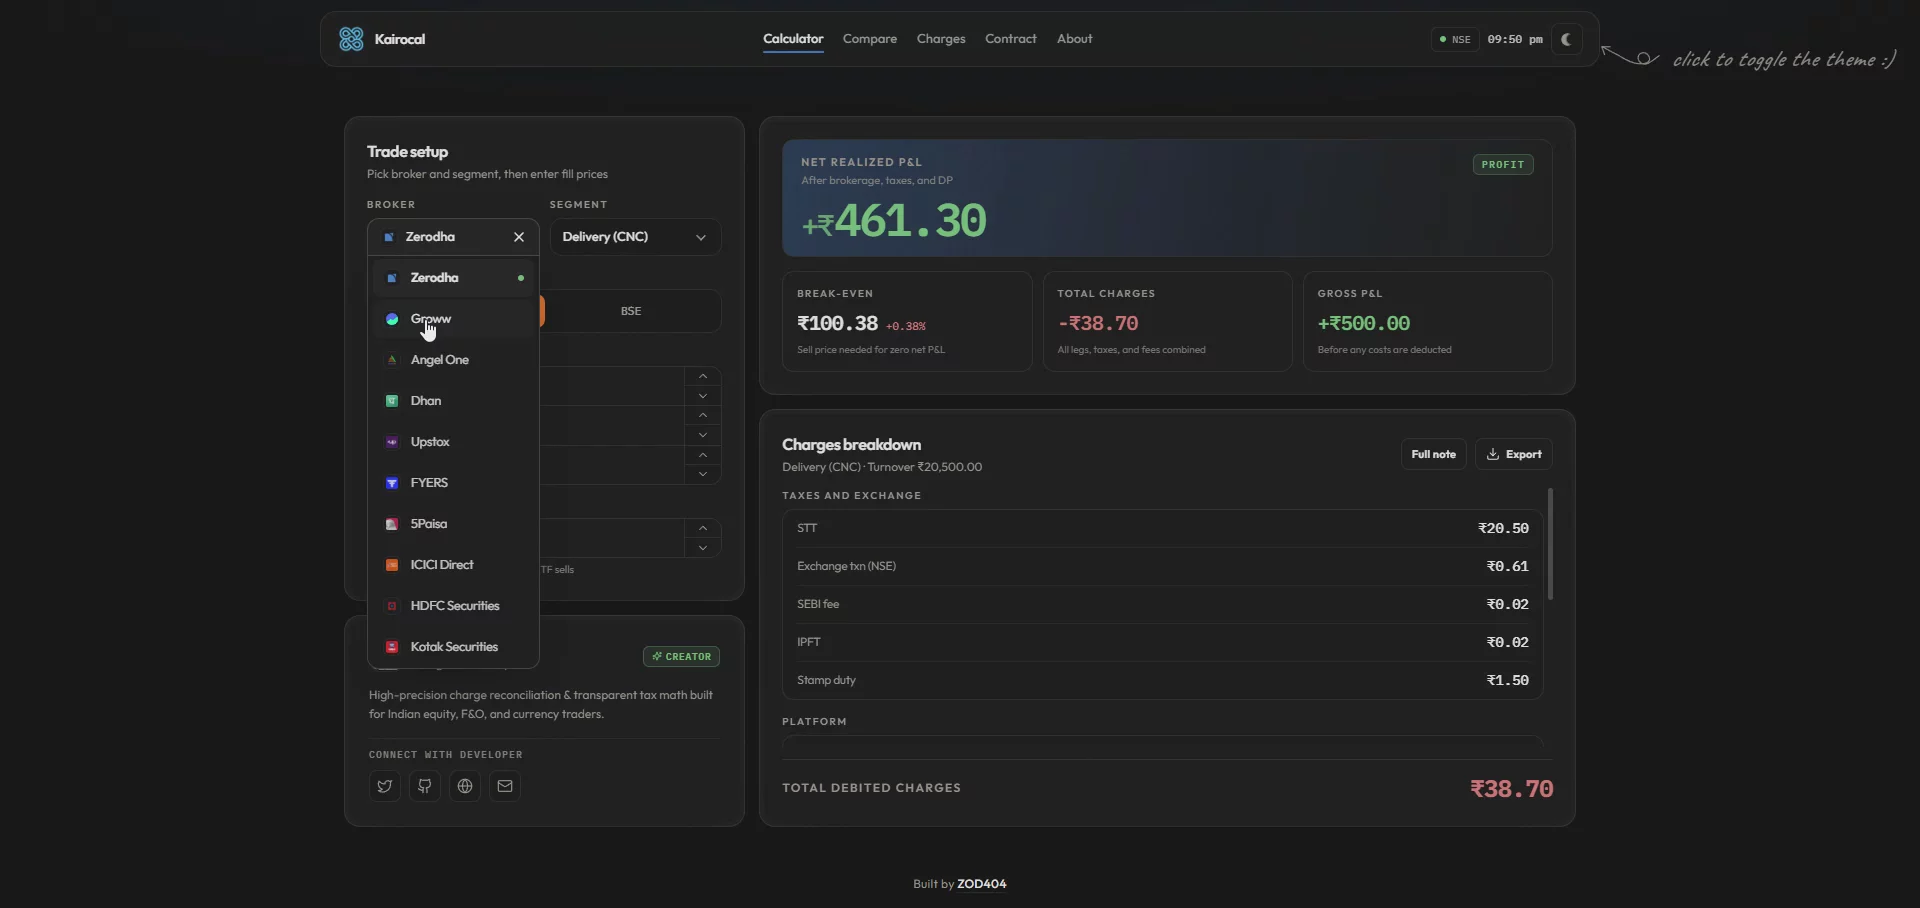1920x908 pixels.
Task: Click the Gross P&L +₹500.00 value
Action: [x=1364, y=324]
